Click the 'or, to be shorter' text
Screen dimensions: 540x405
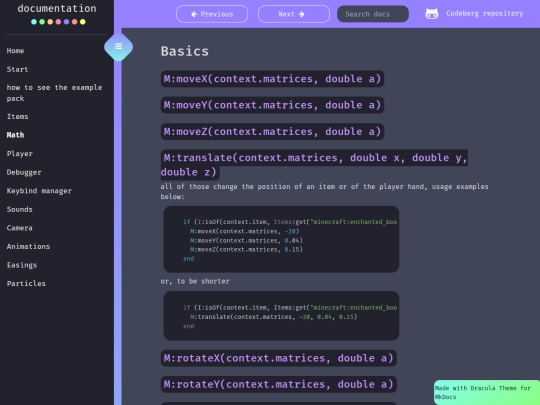click(195, 281)
